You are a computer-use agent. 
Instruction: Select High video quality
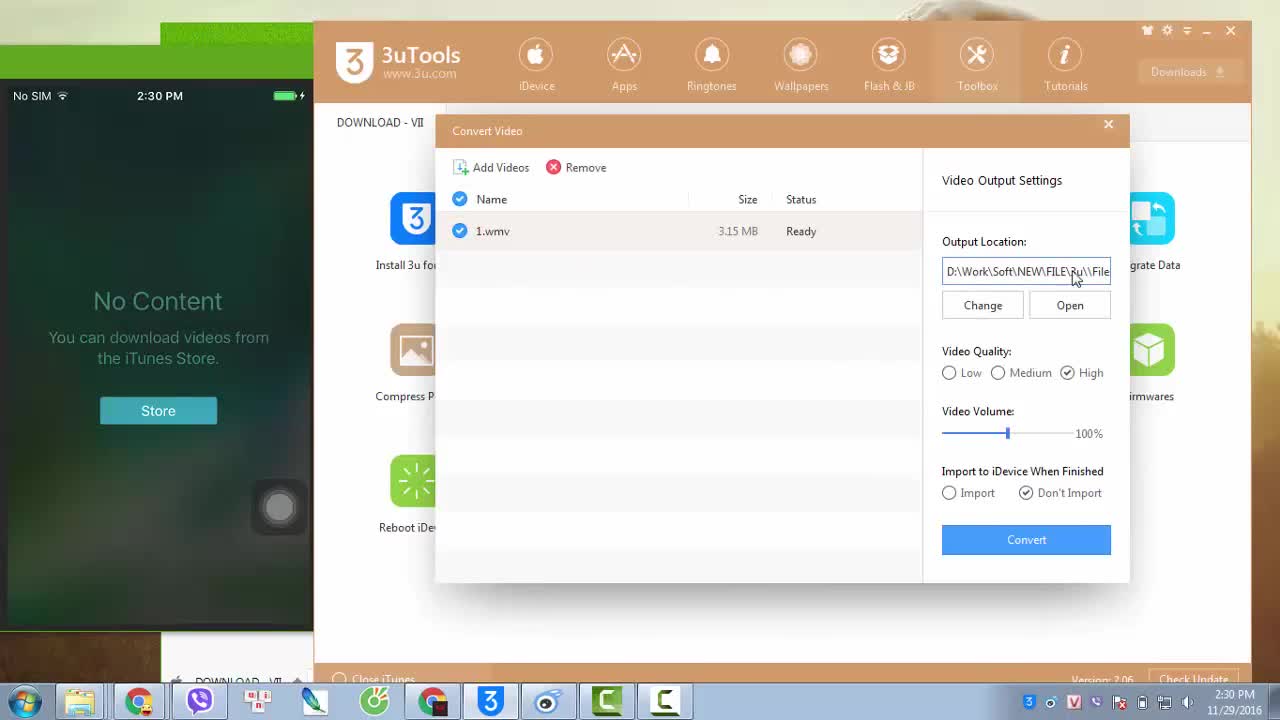pyautogui.click(x=1067, y=373)
